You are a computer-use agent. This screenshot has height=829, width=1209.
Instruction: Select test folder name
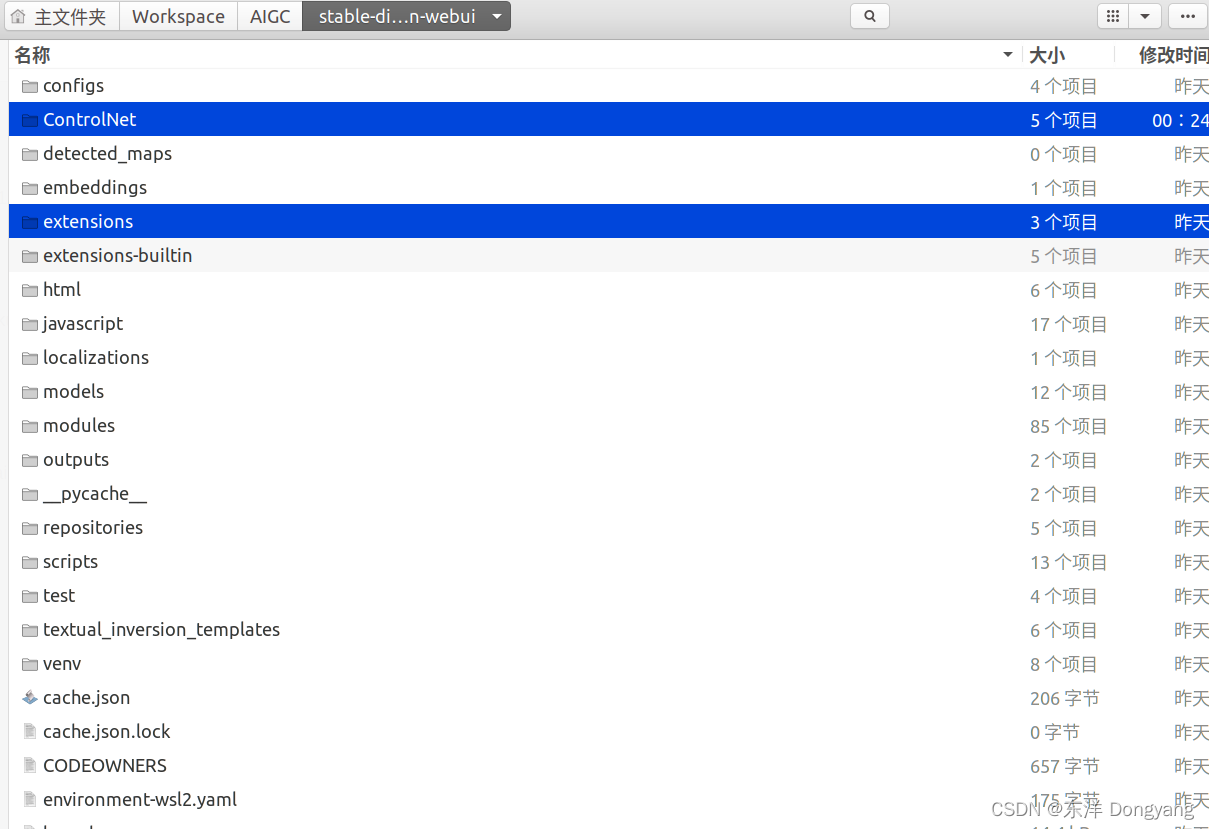(59, 596)
